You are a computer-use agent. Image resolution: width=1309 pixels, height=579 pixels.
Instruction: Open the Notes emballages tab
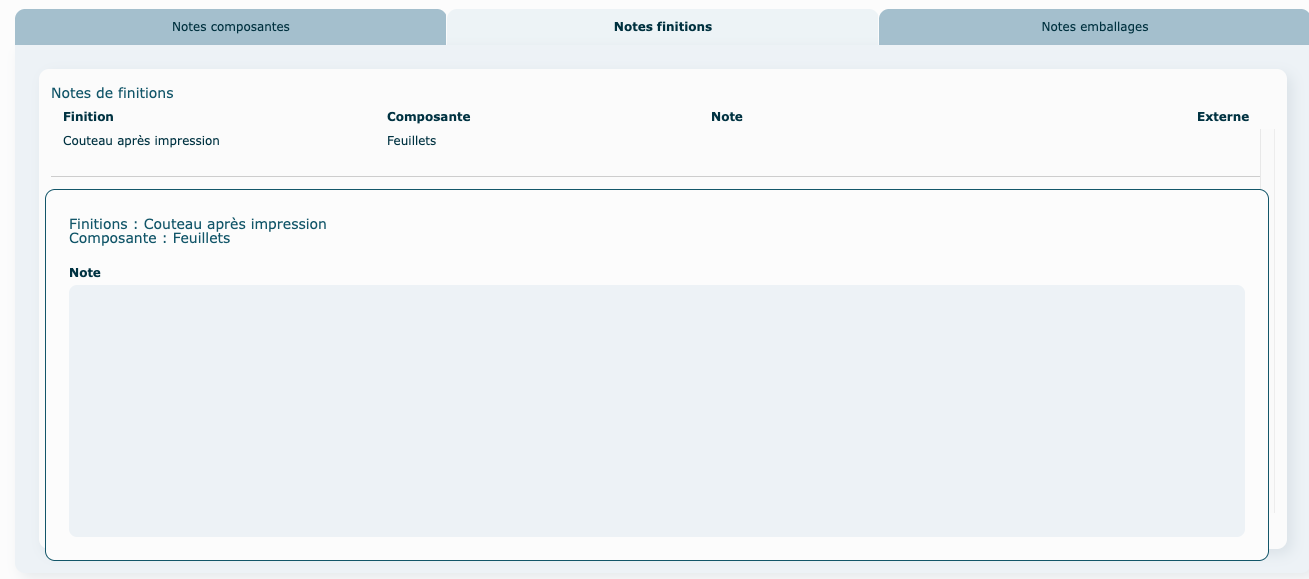(x=1094, y=27)
